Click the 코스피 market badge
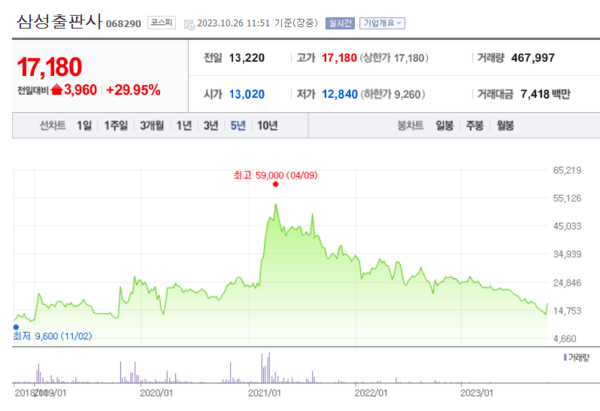The image size is (600, 411). tap(159, 21)
